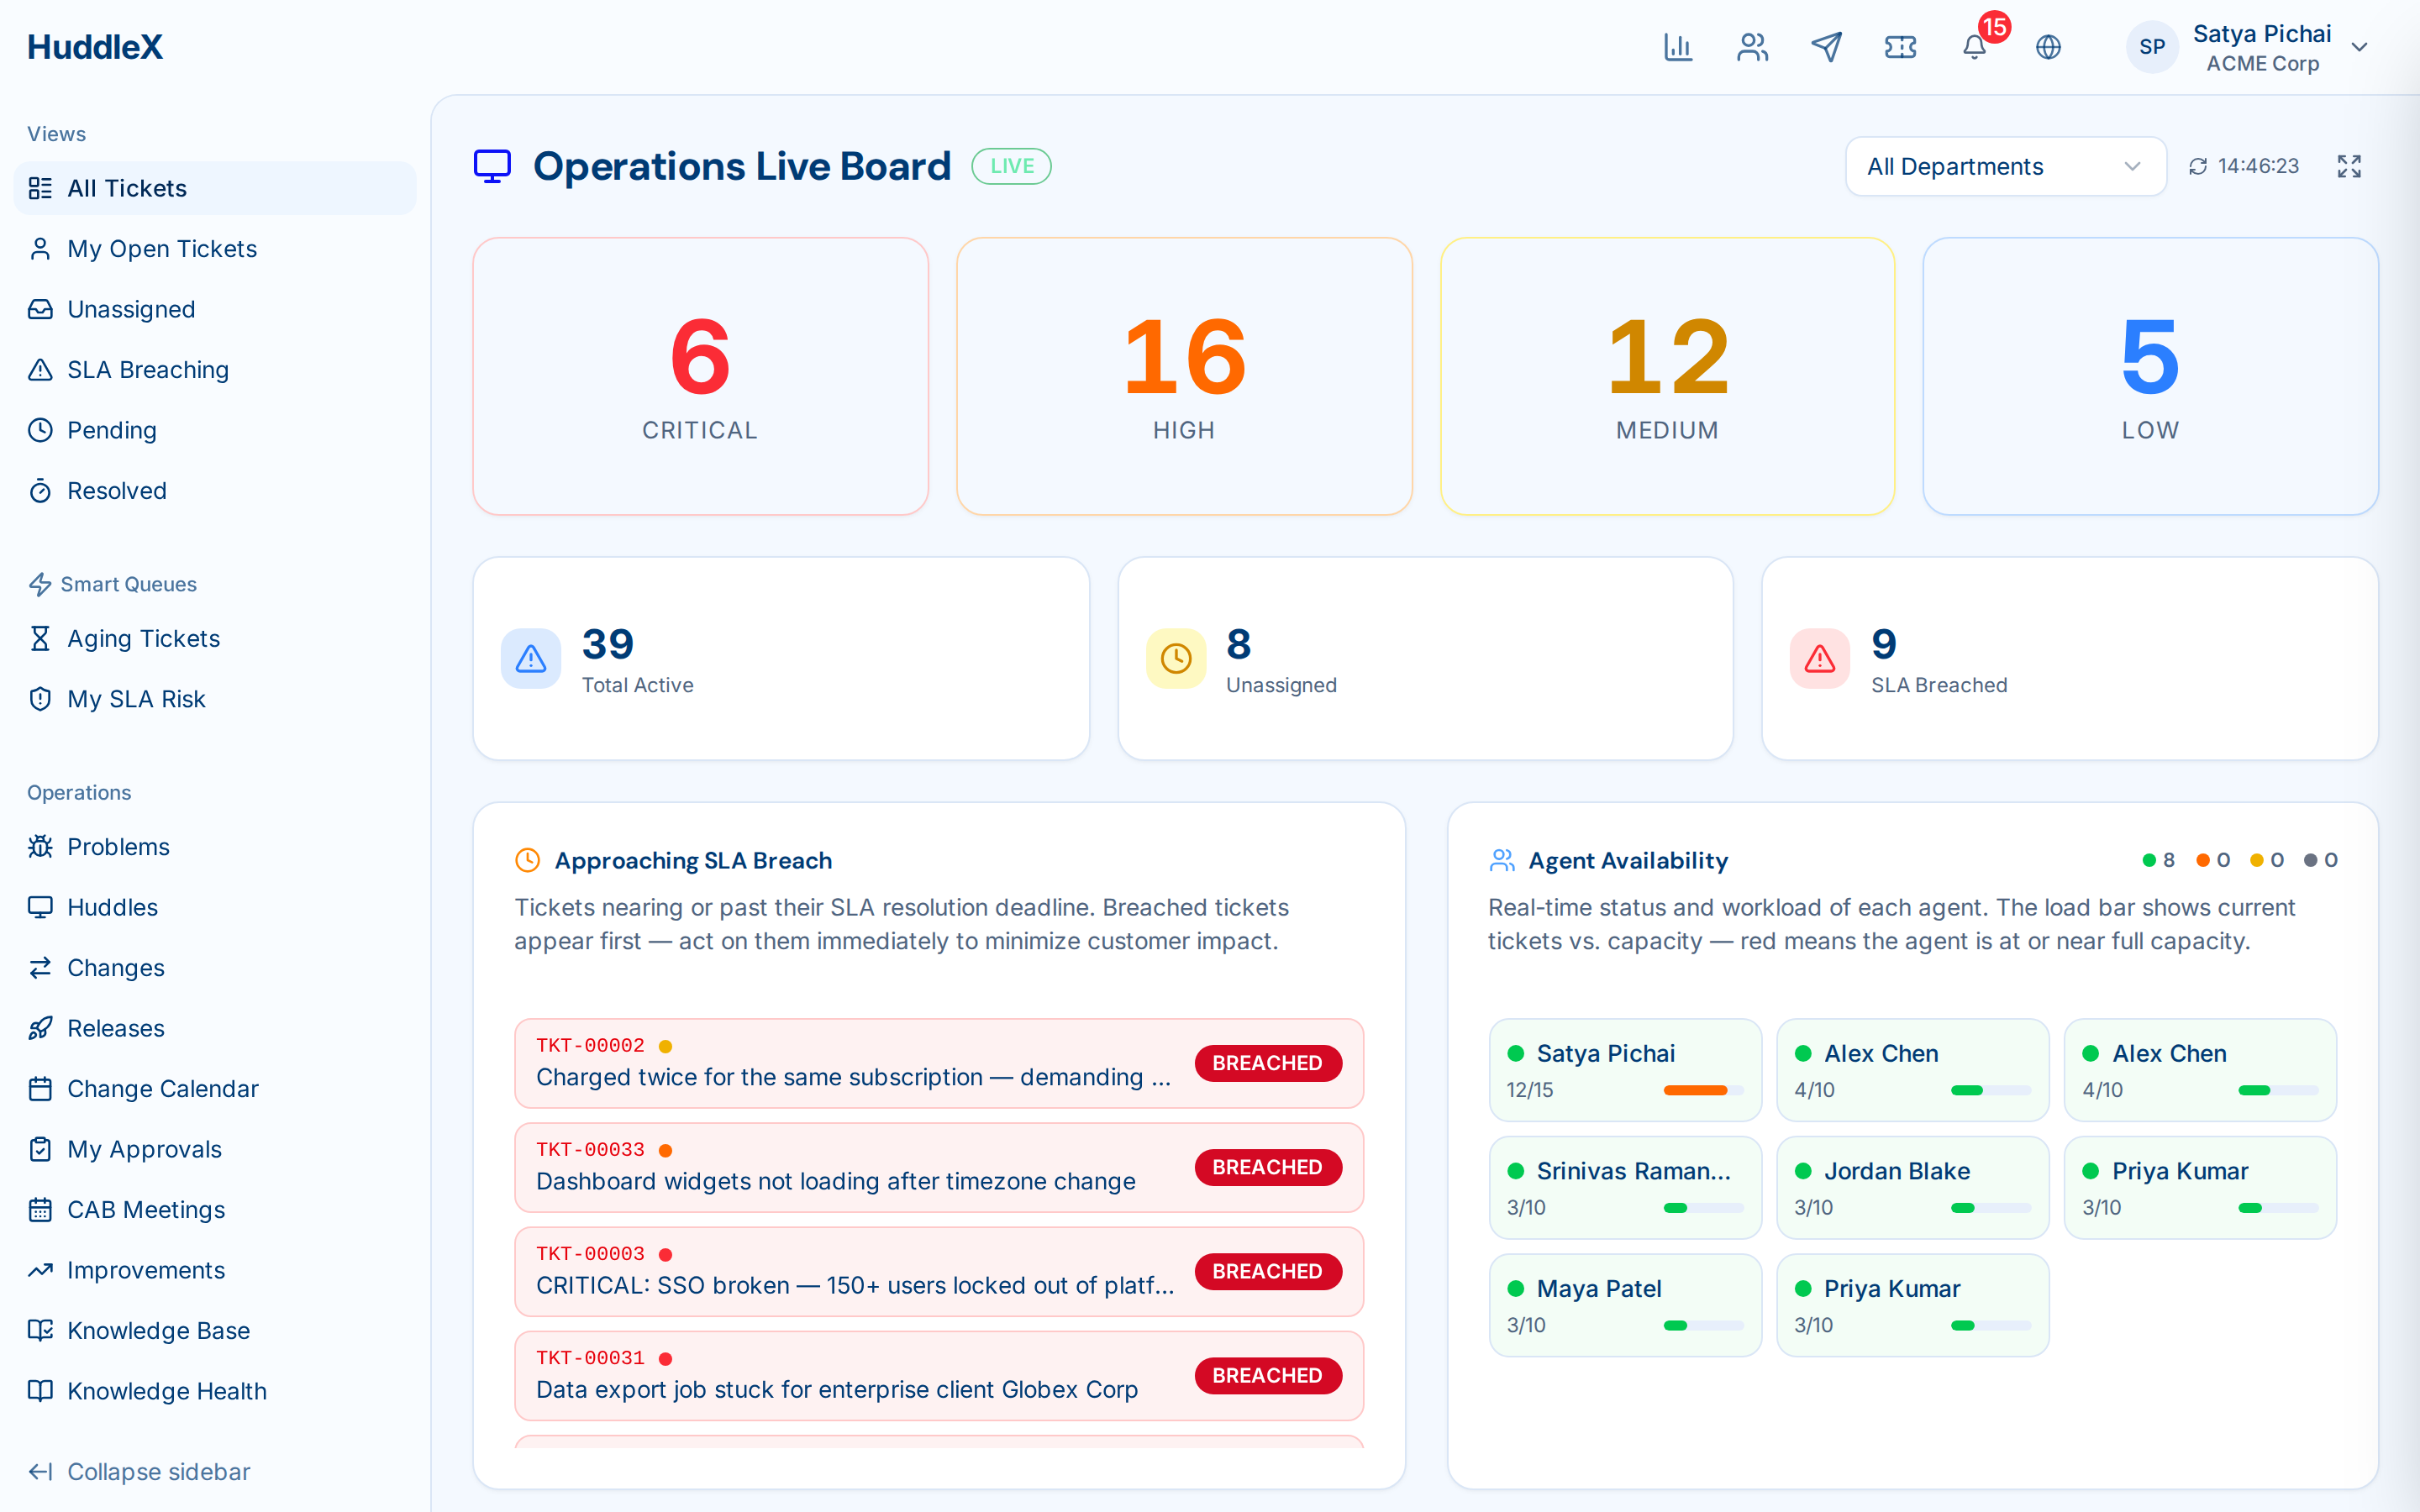Open the Pending view
This screenshot has height=1512, width=2420.
pyautogui.click(x=215, y=430)
